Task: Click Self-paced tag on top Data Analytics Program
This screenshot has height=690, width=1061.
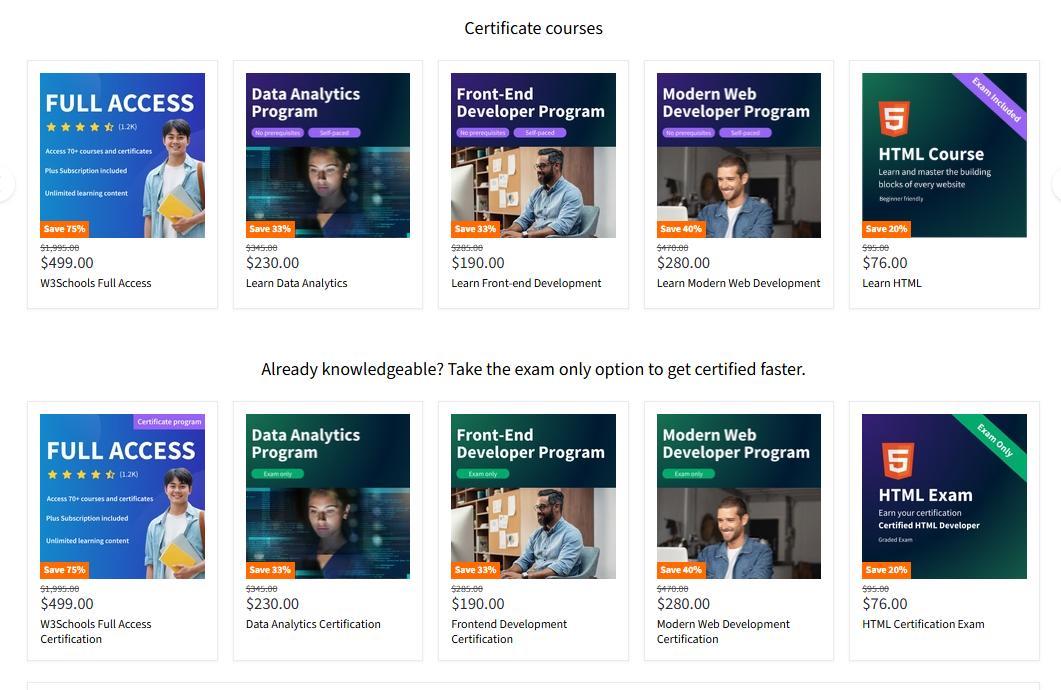Action: 333,133
